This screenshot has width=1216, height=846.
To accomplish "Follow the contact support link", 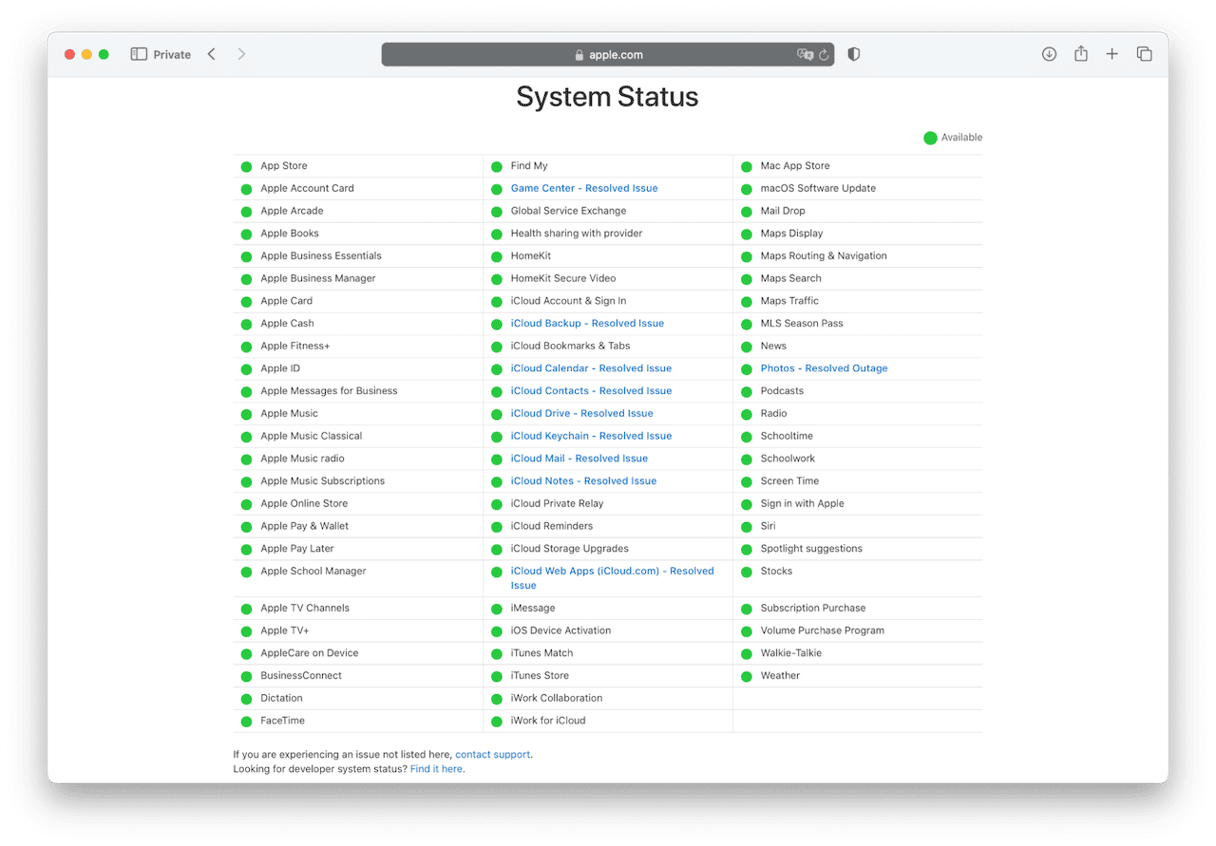I will point(492,755).
